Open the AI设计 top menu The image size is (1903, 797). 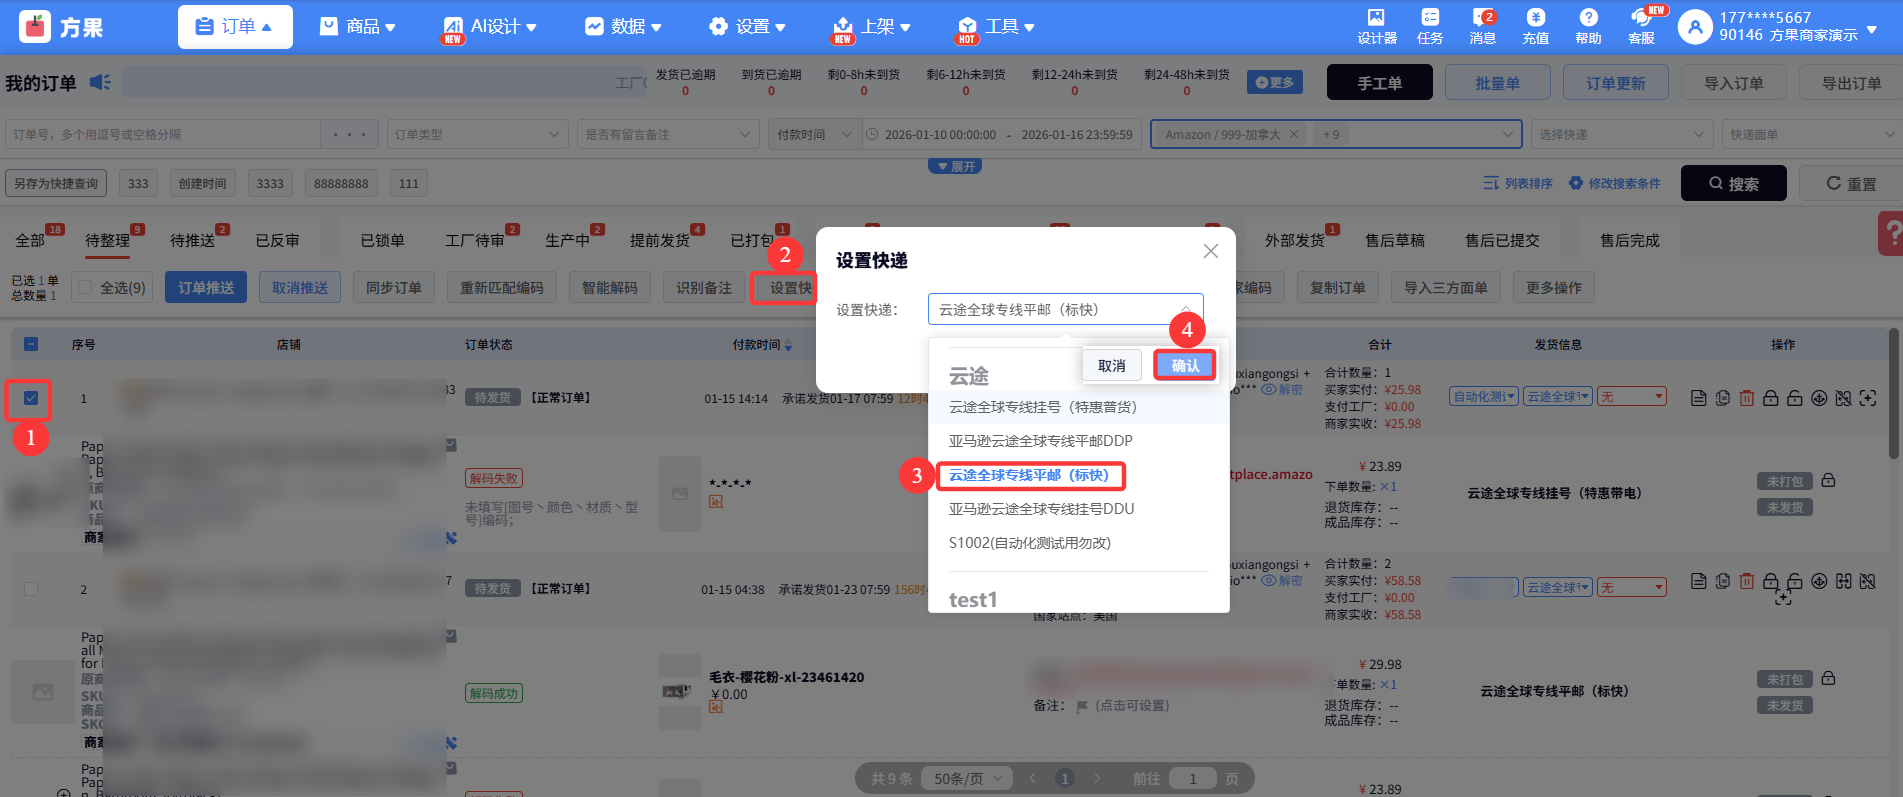click(x=490, y=27)
